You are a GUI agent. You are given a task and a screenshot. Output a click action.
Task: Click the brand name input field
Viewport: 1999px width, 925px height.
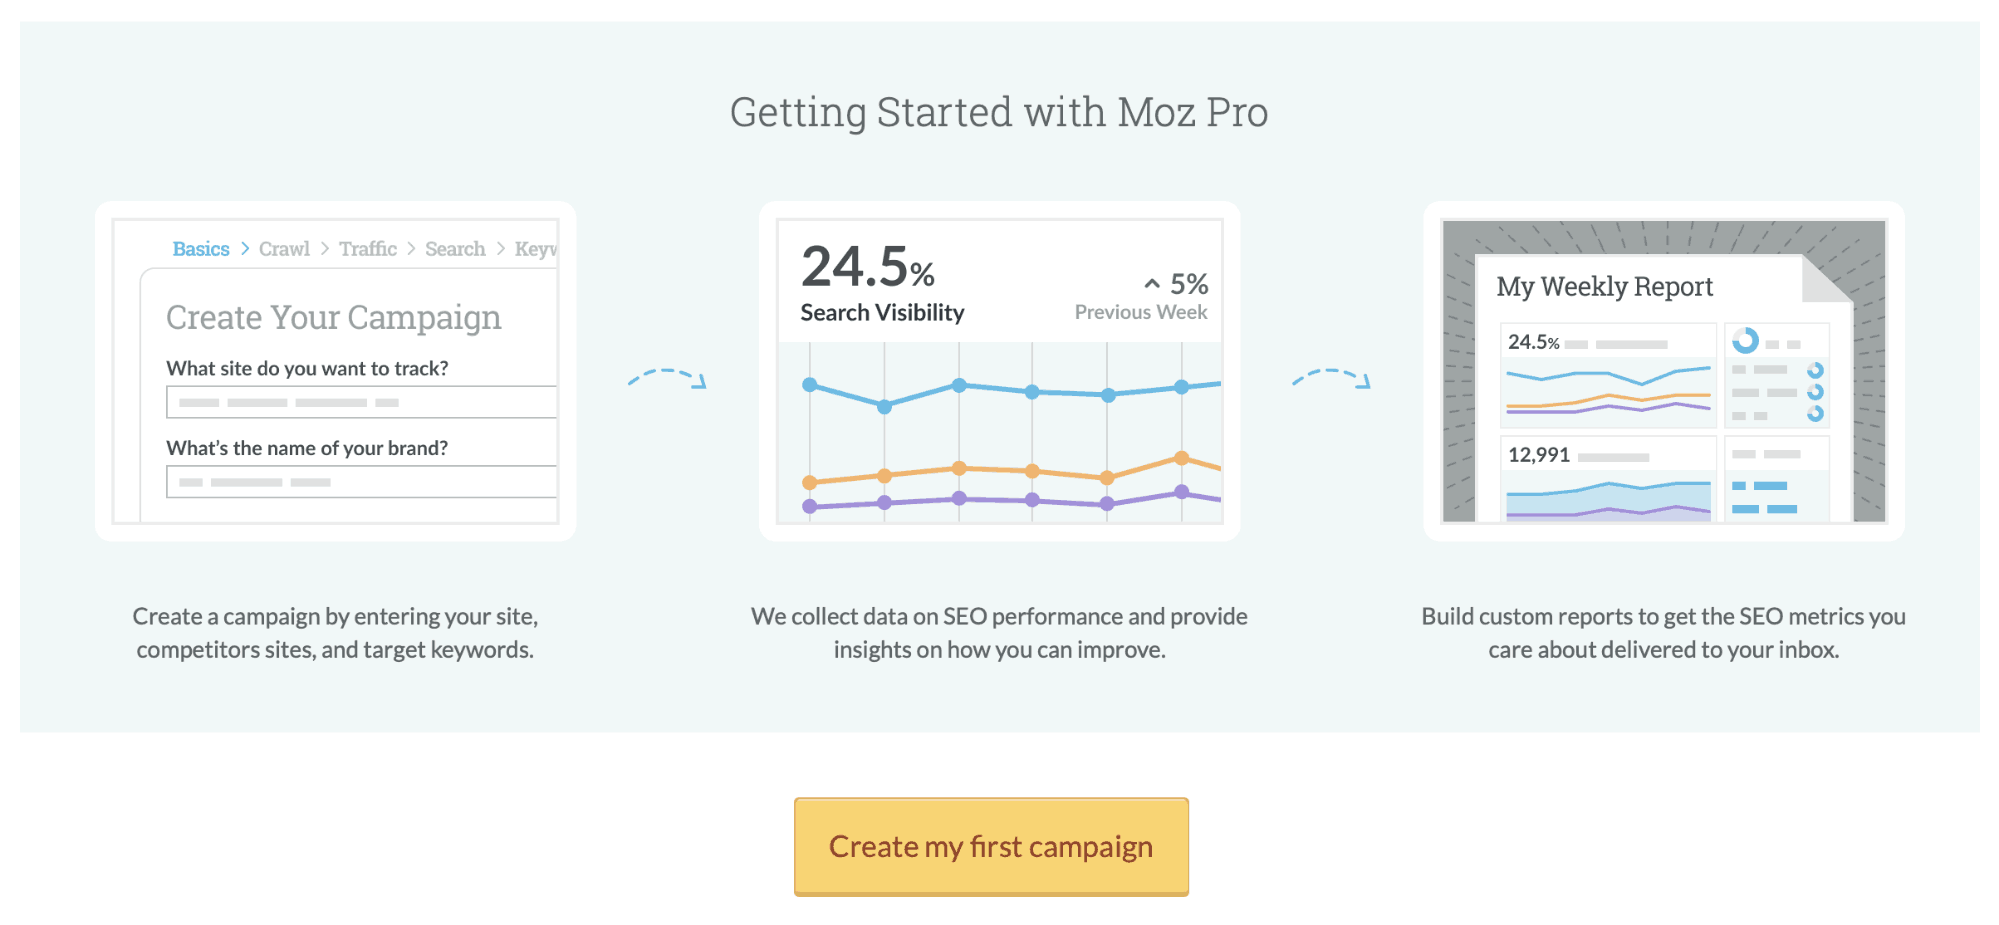click(x=360, y=482)
